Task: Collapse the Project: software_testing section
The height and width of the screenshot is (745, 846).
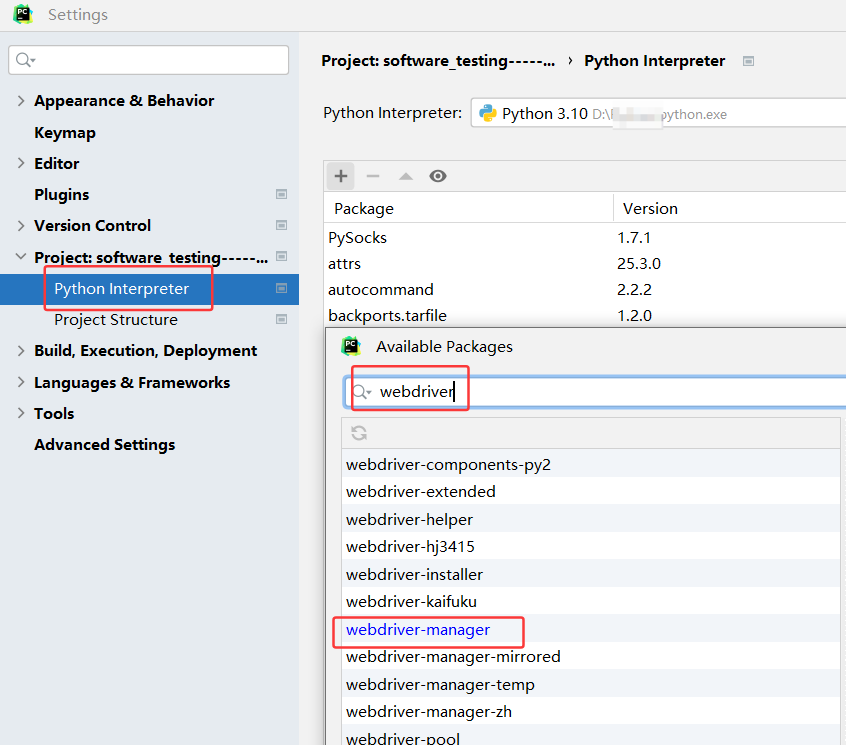Action: [21, 257]
